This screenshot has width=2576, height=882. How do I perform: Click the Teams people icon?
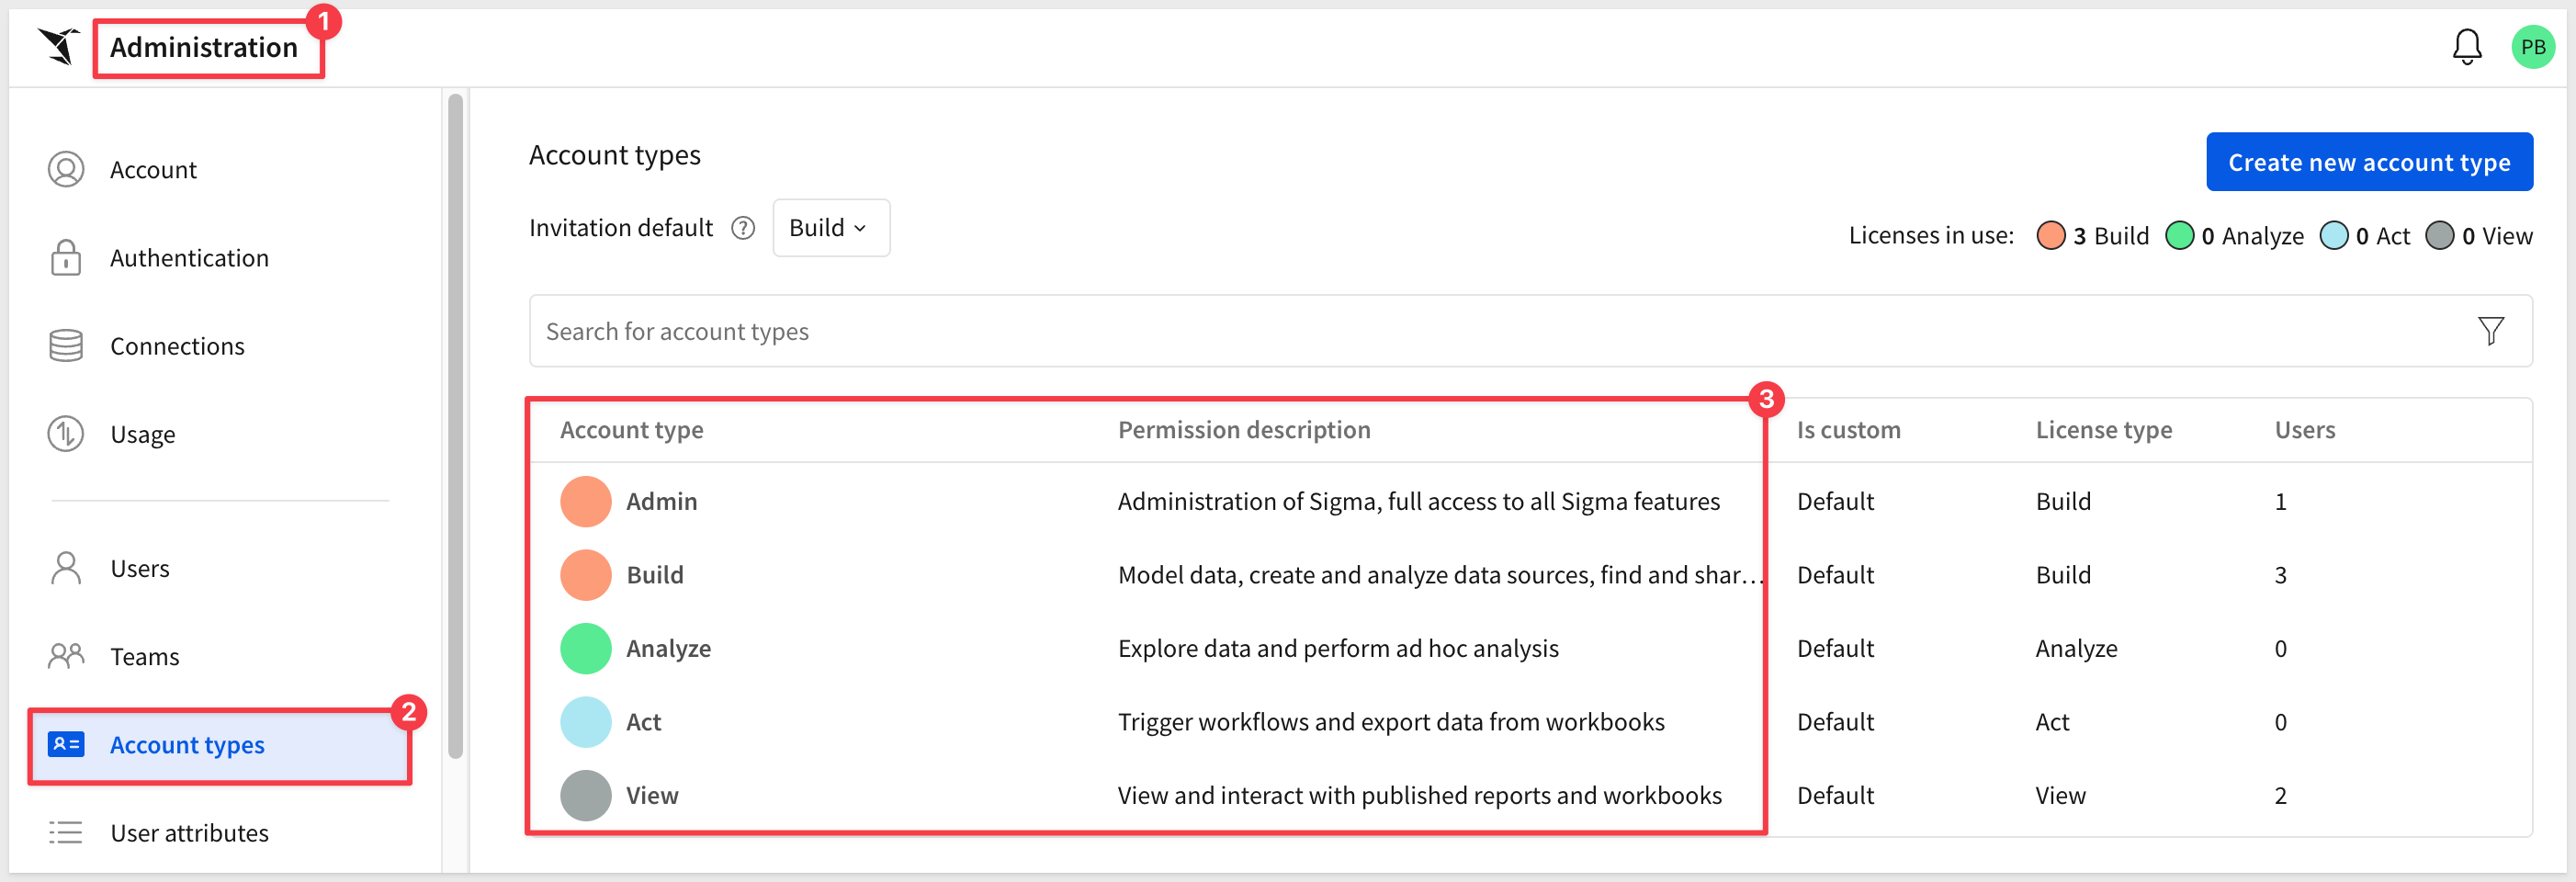tap(66, 656)
